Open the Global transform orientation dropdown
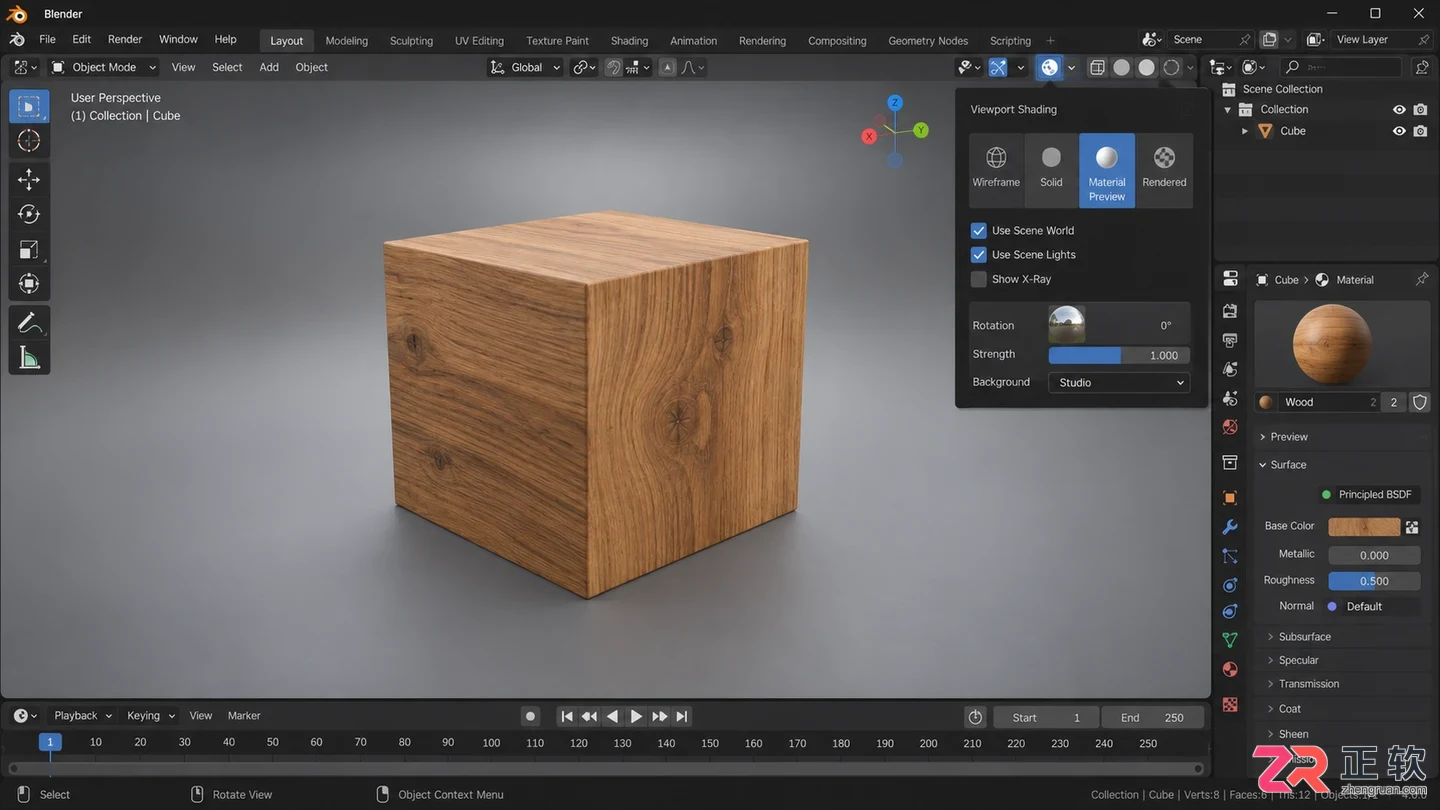Image resolution: width=1440 pixels, height=810 pixels. pos(525,67)
